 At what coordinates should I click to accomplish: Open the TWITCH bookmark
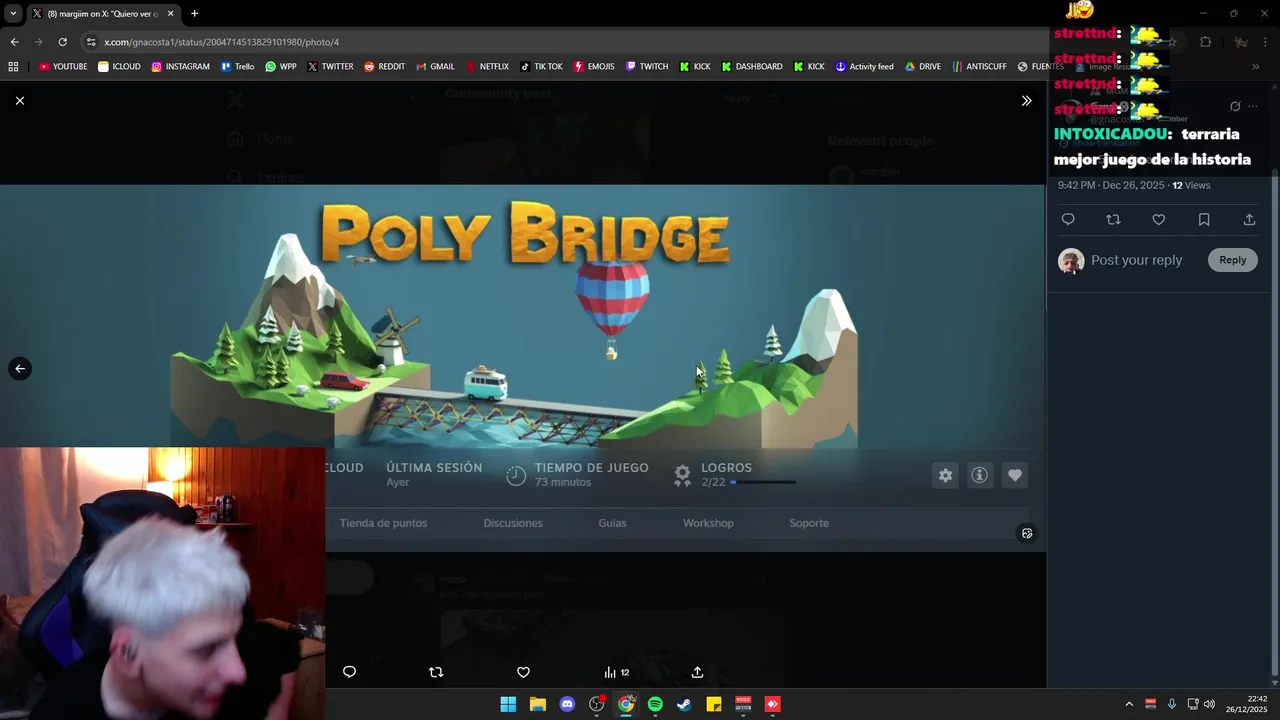(646, 67)
